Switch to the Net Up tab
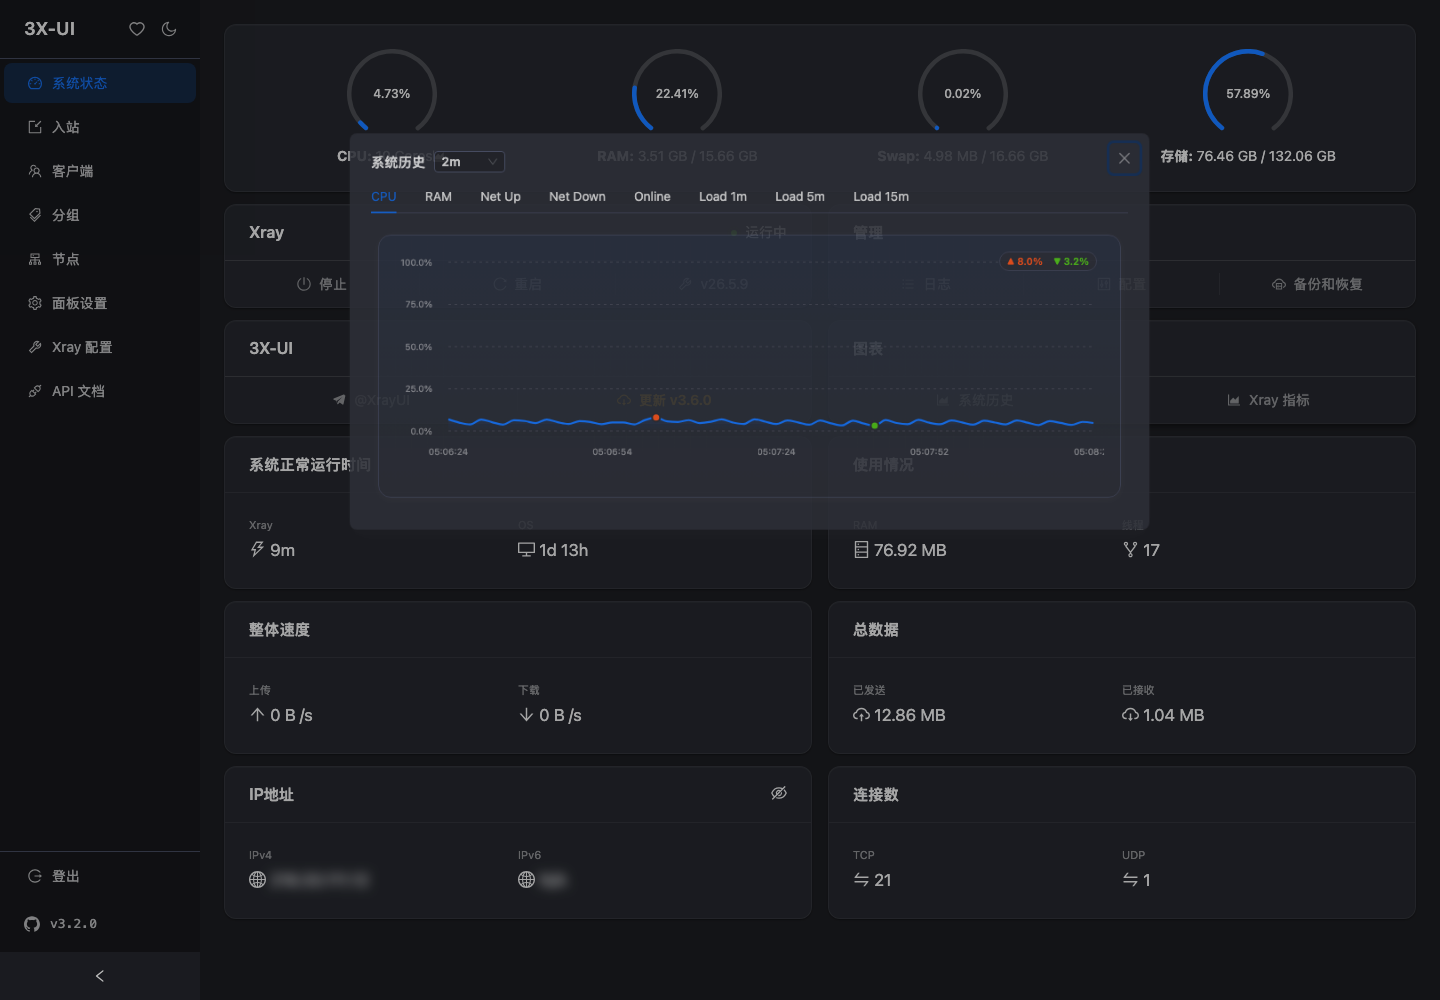The width and height of the screenshot is (1440, 1000). 500,197
